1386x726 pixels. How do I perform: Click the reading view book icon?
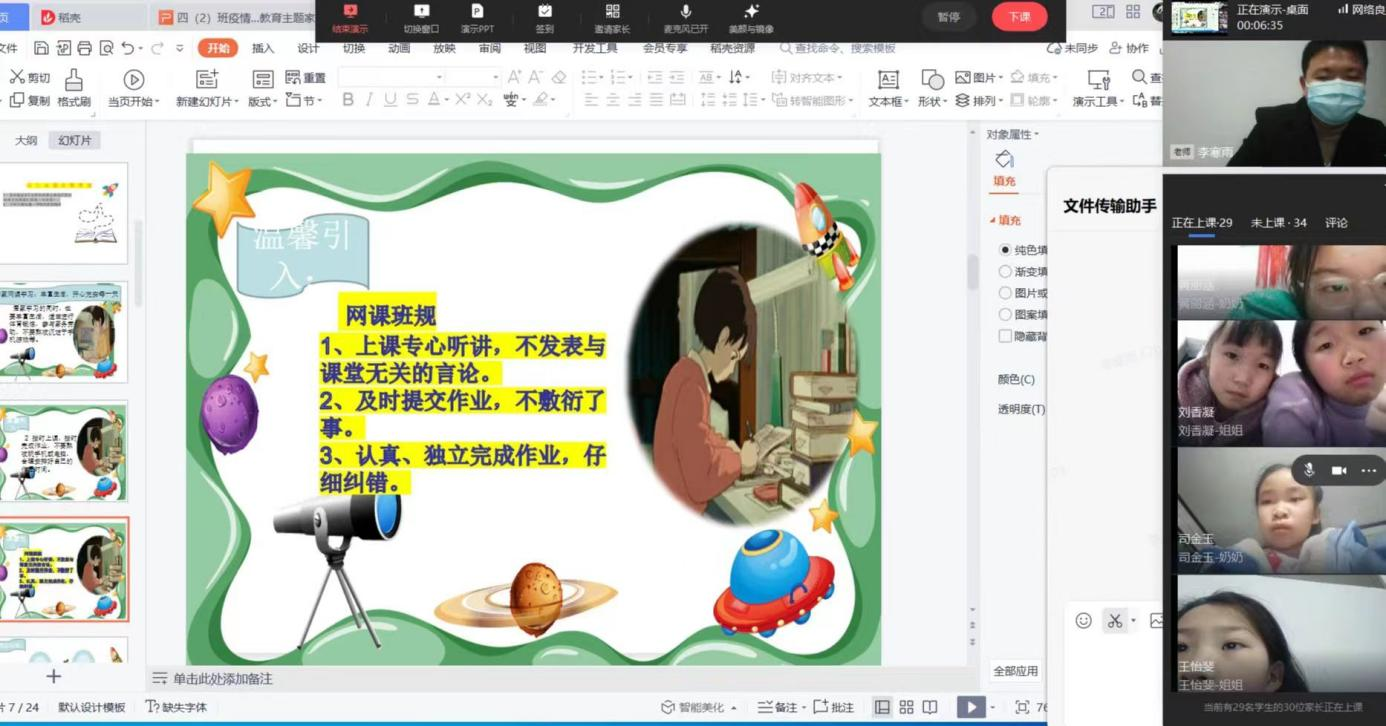pyautogui.click(x=930, y=707)
